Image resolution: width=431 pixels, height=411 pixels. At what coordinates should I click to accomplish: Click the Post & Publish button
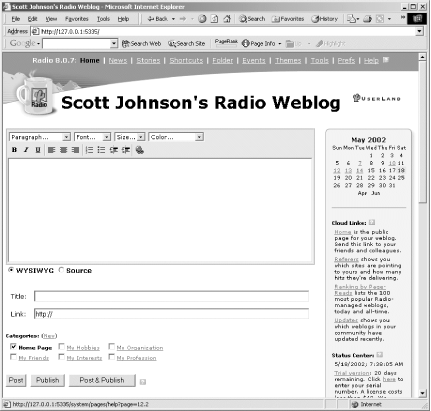tap(102, 380)
